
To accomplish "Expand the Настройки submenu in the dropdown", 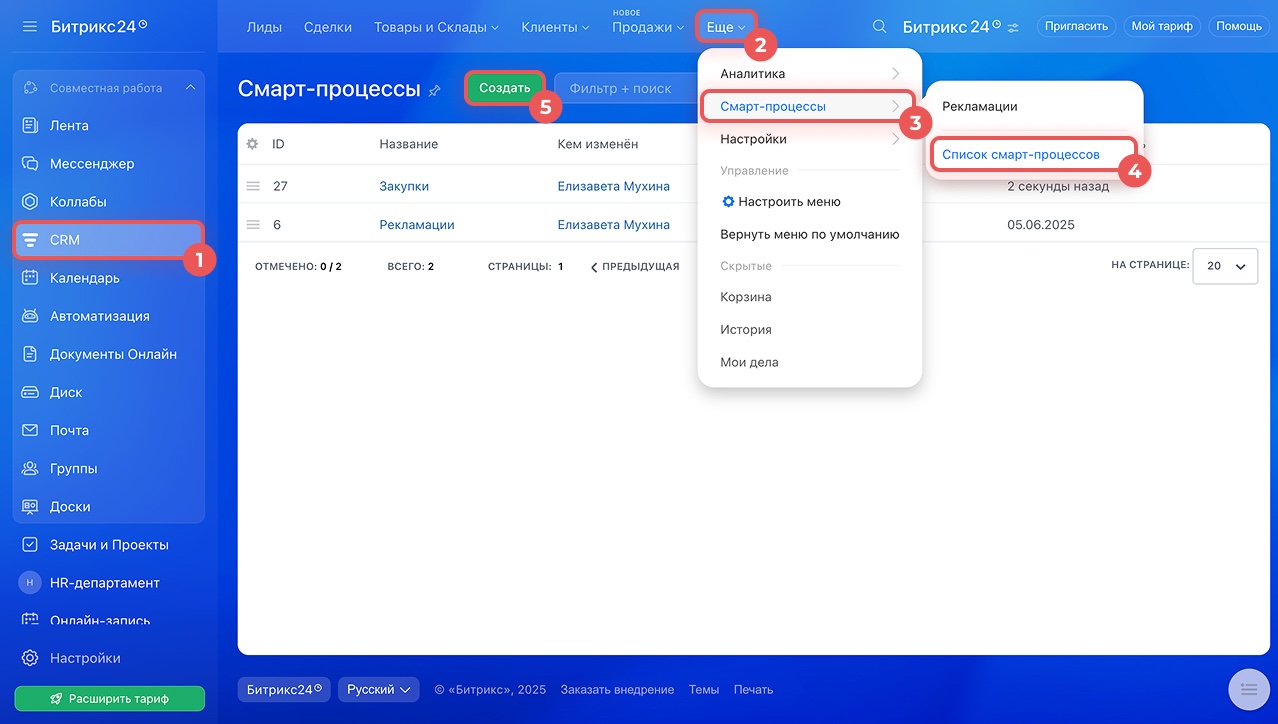I will coord(809,139).
